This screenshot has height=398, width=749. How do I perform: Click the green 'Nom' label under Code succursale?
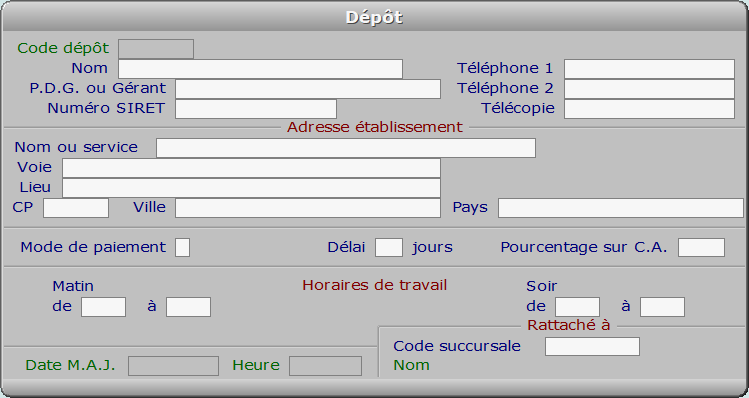[411, 365]
